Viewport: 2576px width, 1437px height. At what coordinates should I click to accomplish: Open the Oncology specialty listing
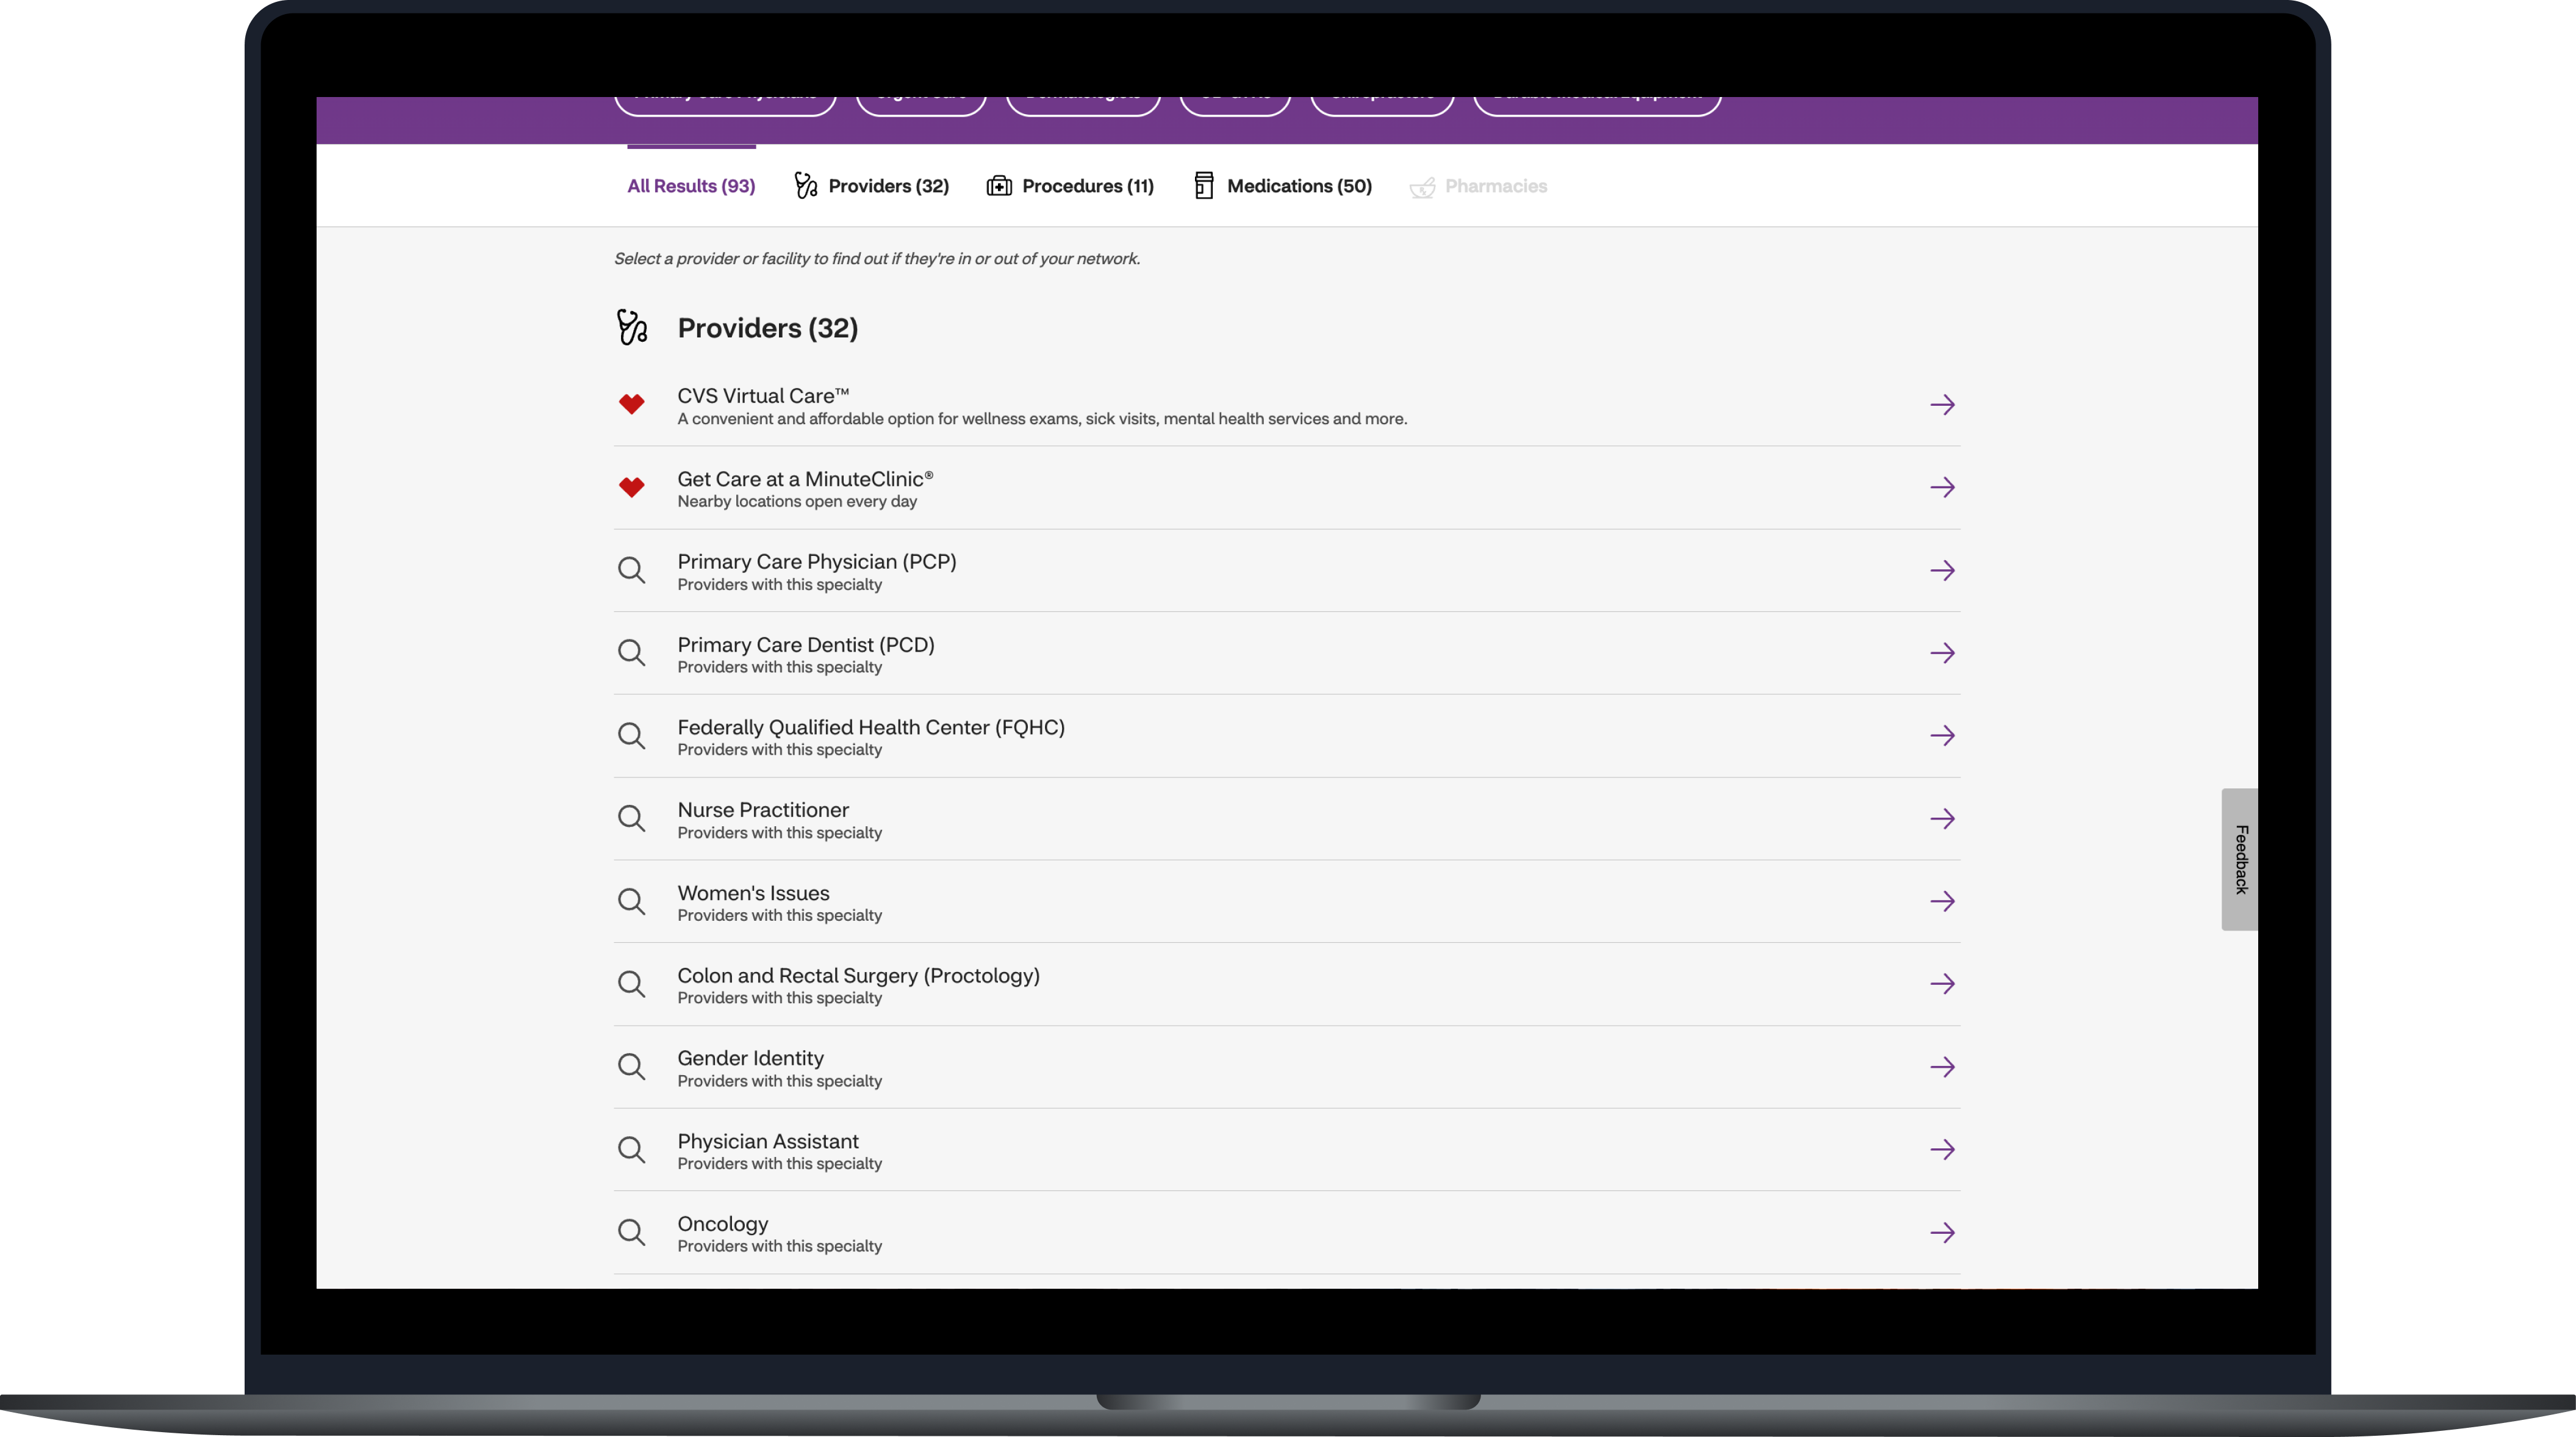(x=723, y=1225)
